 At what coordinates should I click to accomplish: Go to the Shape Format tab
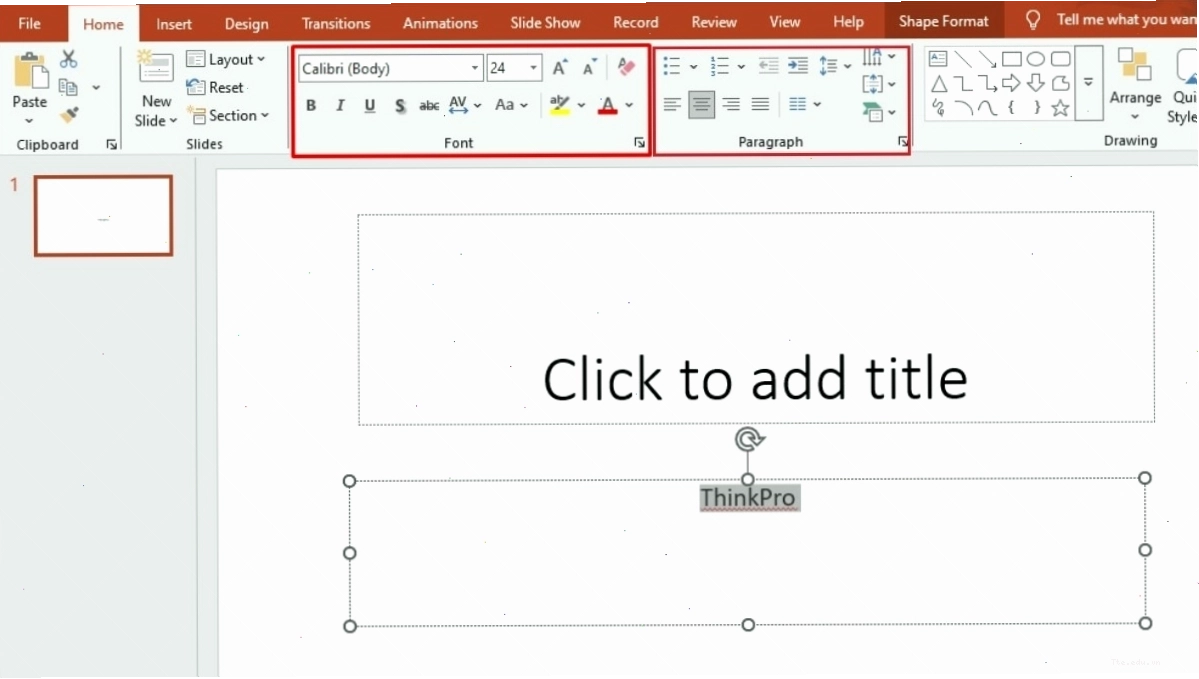(943, 21)
